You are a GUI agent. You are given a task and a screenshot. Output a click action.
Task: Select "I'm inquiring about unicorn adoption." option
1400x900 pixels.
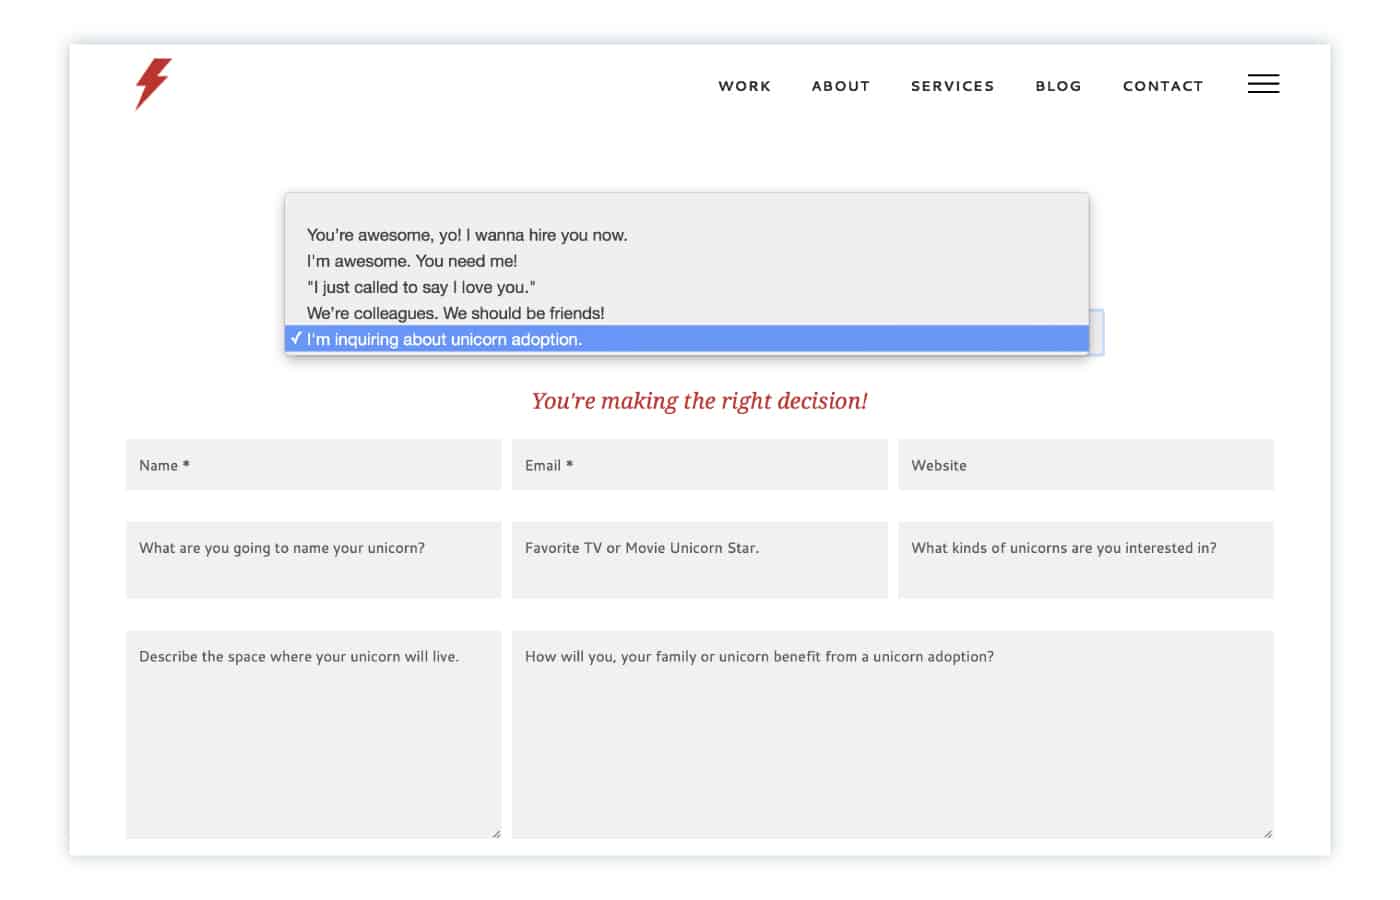click(445, 339)
